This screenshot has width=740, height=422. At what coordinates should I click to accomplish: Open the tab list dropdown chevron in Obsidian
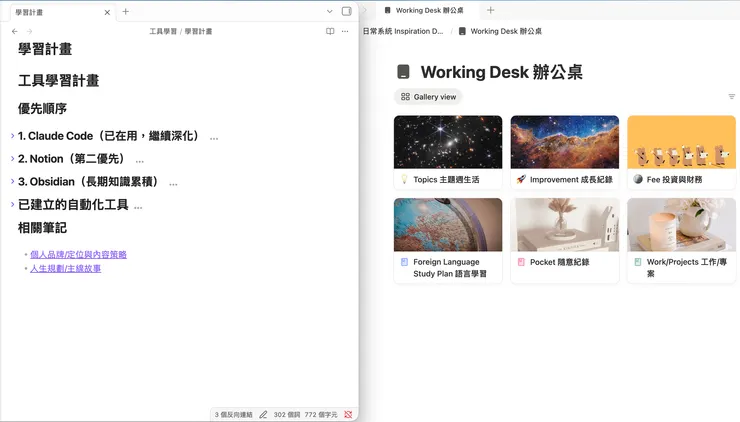[329, 11]
